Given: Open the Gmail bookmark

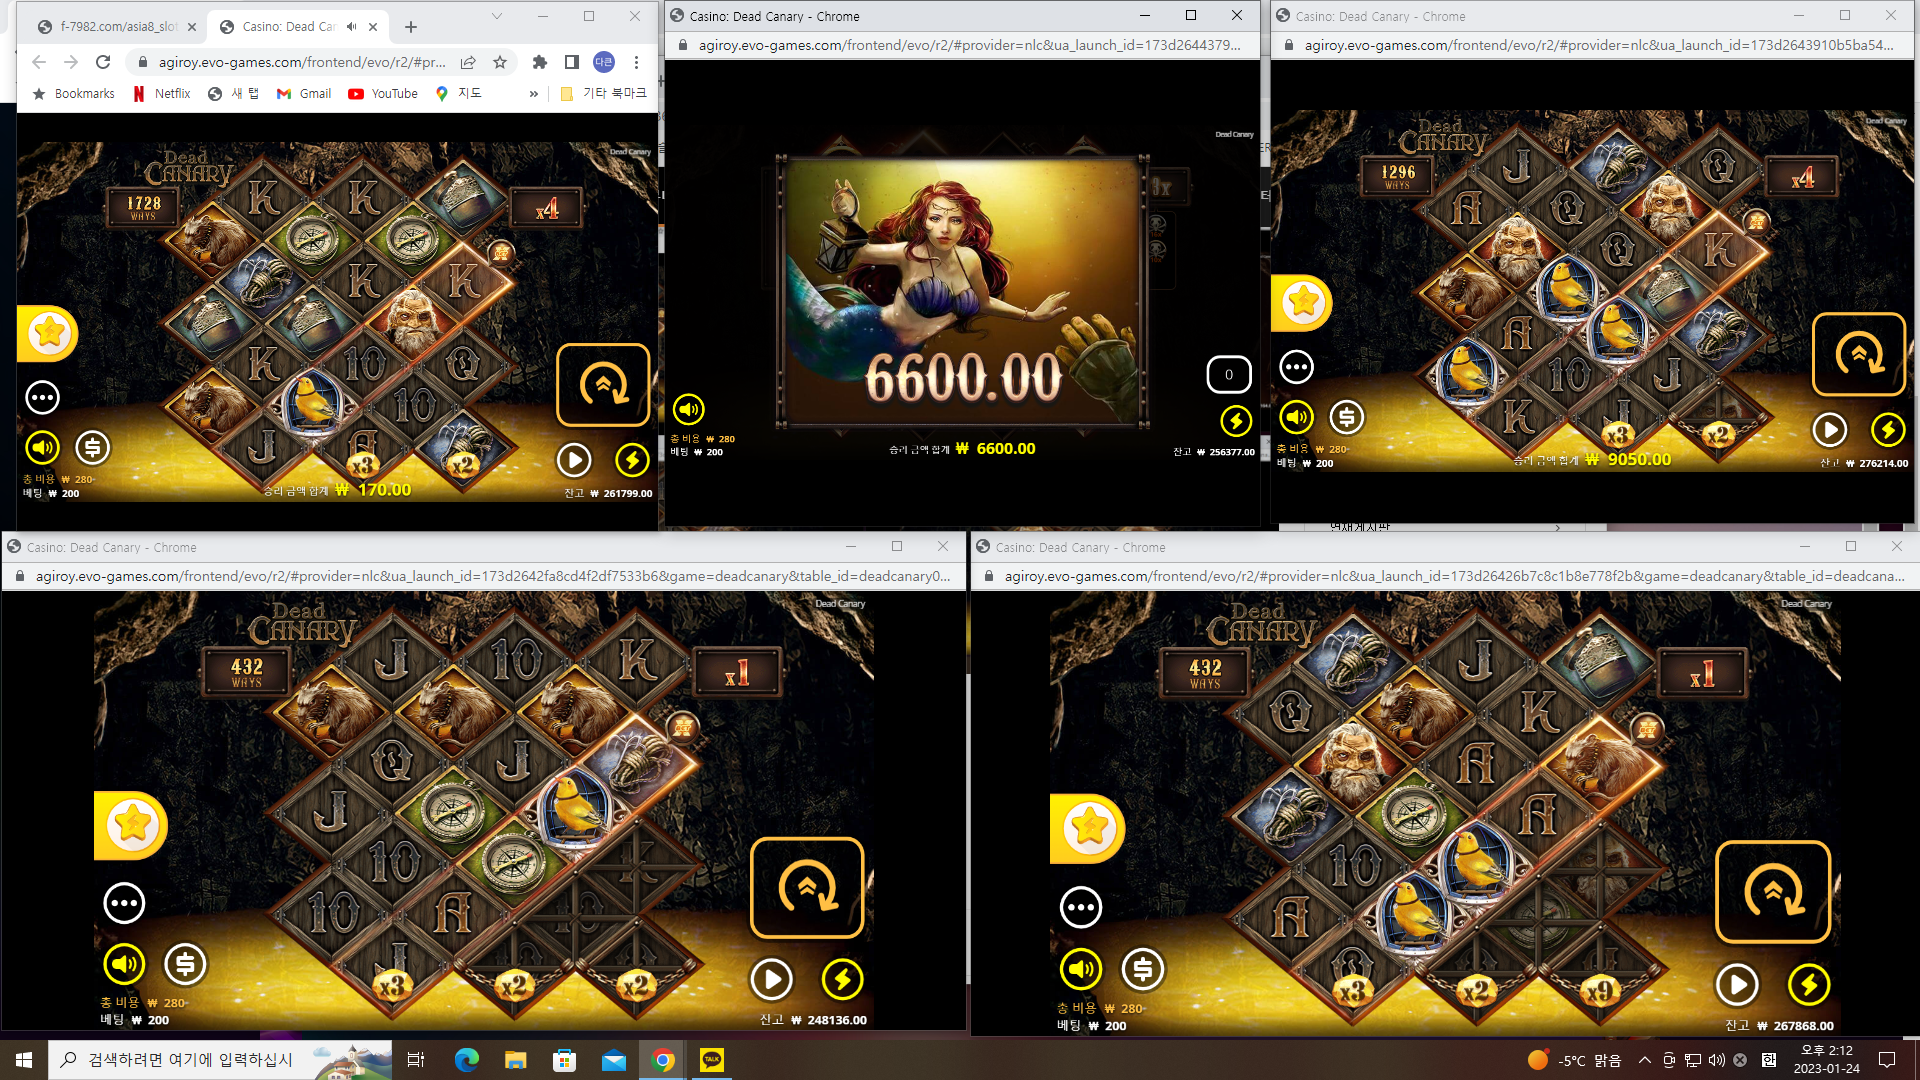Looking at the screenshot, I should pyautogui.click(x=304, y=94).
